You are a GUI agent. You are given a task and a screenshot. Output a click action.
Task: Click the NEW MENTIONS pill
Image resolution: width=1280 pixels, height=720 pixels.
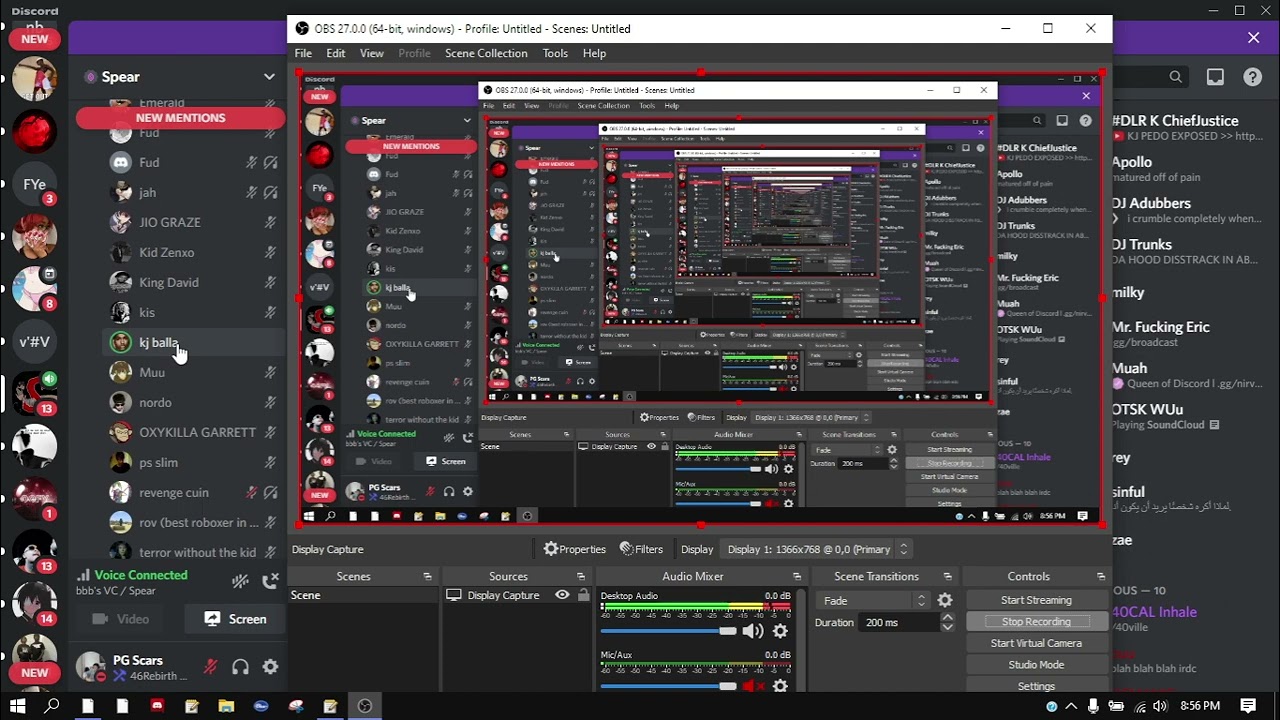180,117
